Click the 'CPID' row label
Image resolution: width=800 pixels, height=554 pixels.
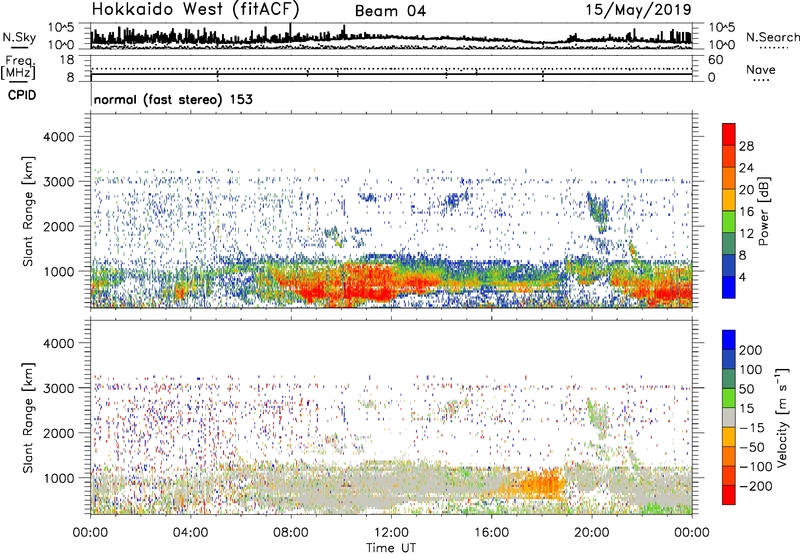22,95
